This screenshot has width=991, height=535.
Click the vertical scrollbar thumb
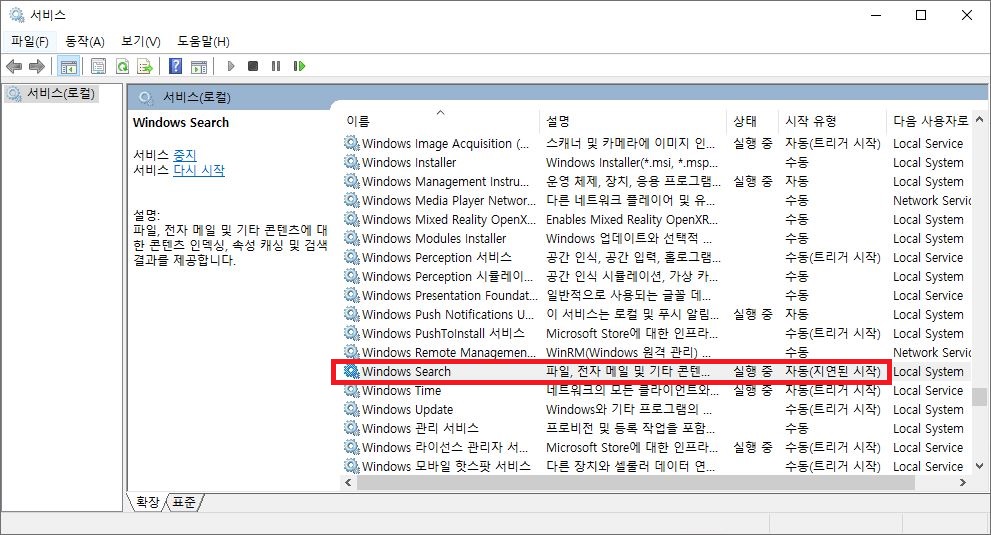[x=980, y=397]
